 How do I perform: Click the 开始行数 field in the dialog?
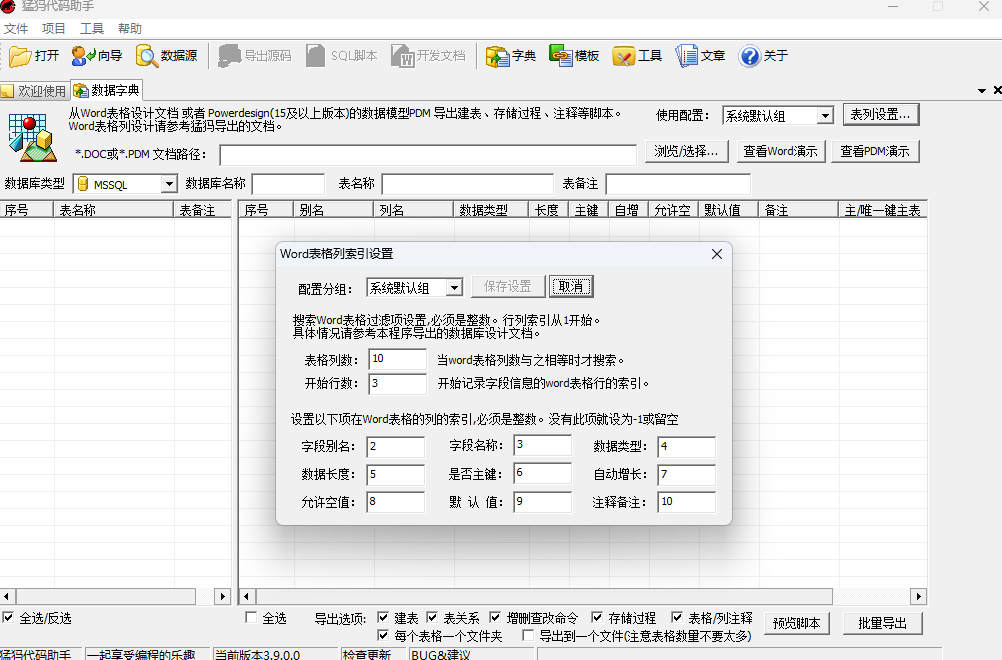point(397,383)
